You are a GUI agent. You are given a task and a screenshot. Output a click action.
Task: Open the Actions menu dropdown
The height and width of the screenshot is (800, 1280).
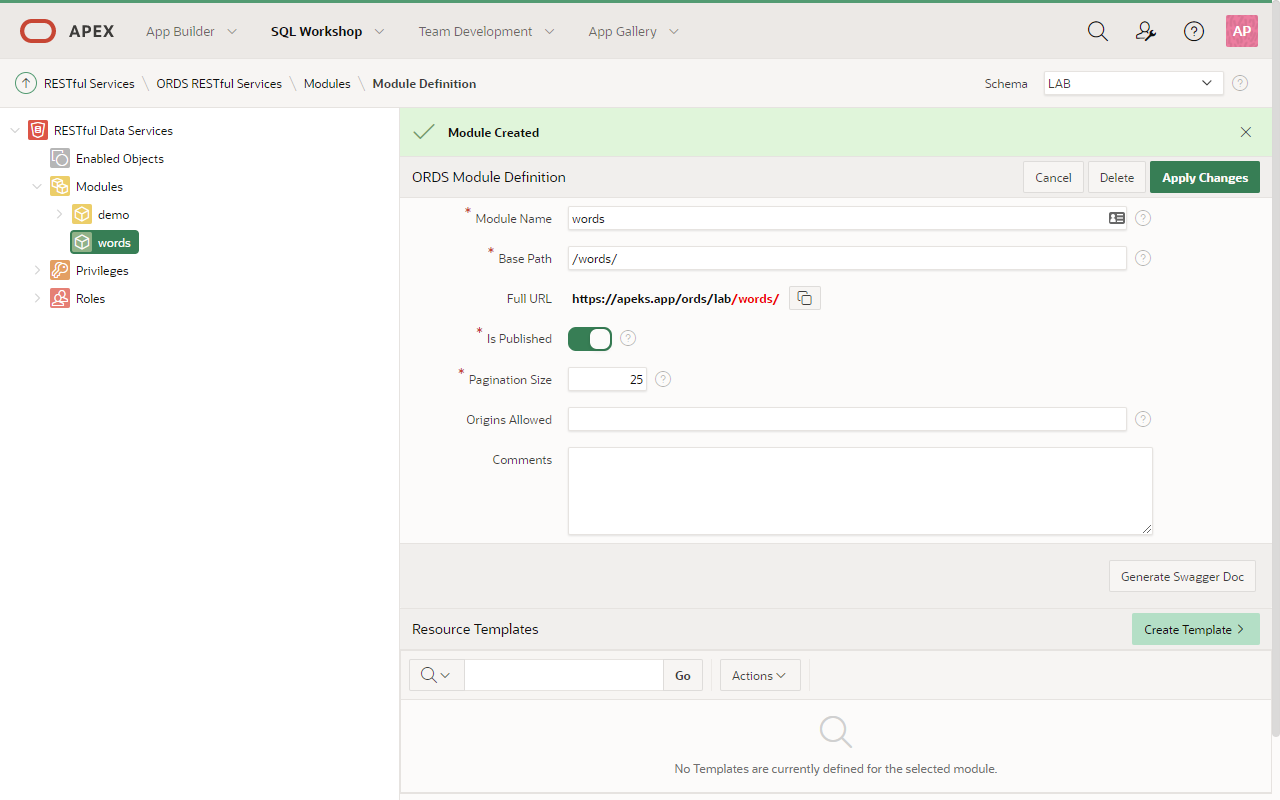coord(760,675)
